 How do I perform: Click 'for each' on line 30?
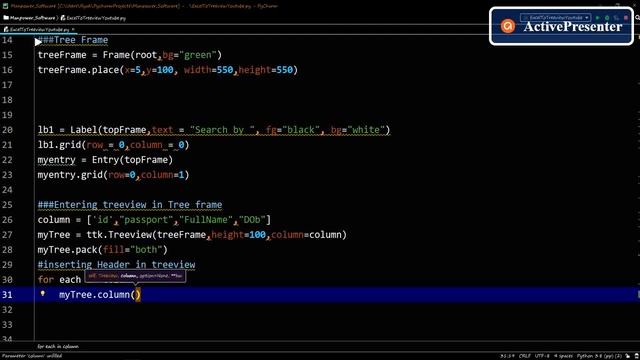click(x=59, y=280)
